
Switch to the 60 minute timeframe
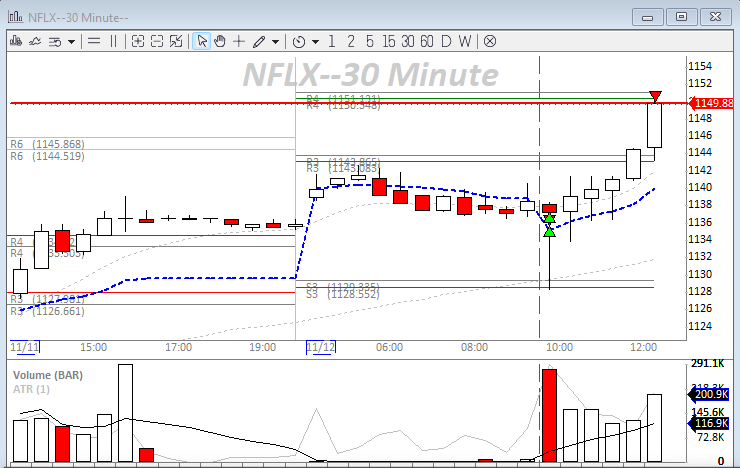pyautogui.click(x=427, y=42)
